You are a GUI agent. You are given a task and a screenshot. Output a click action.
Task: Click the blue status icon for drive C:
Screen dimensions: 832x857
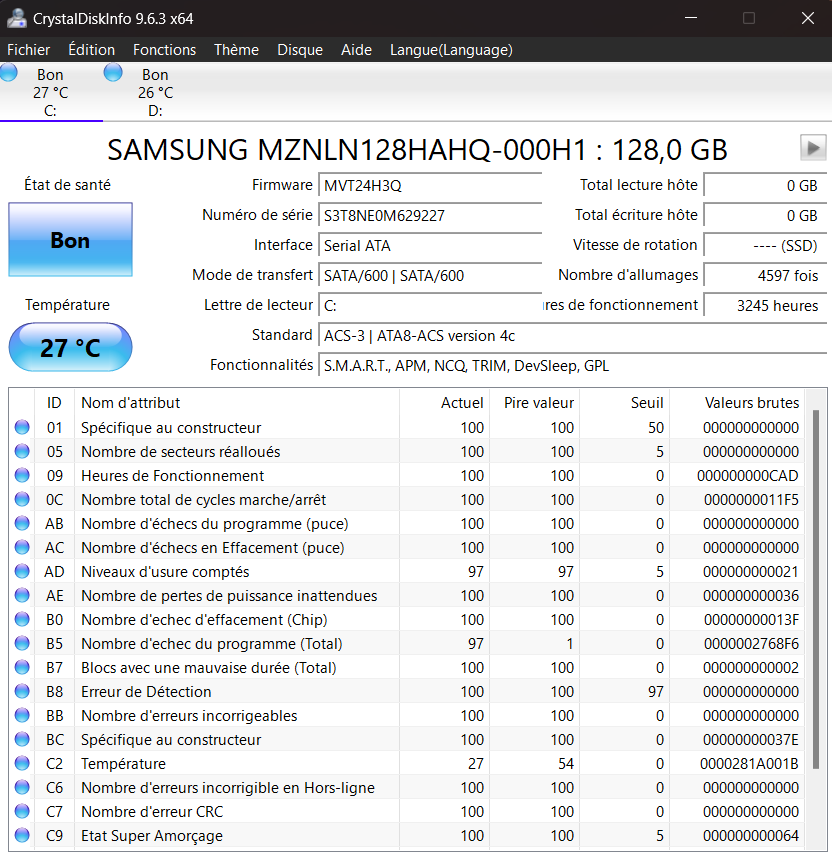click(9, 72)
